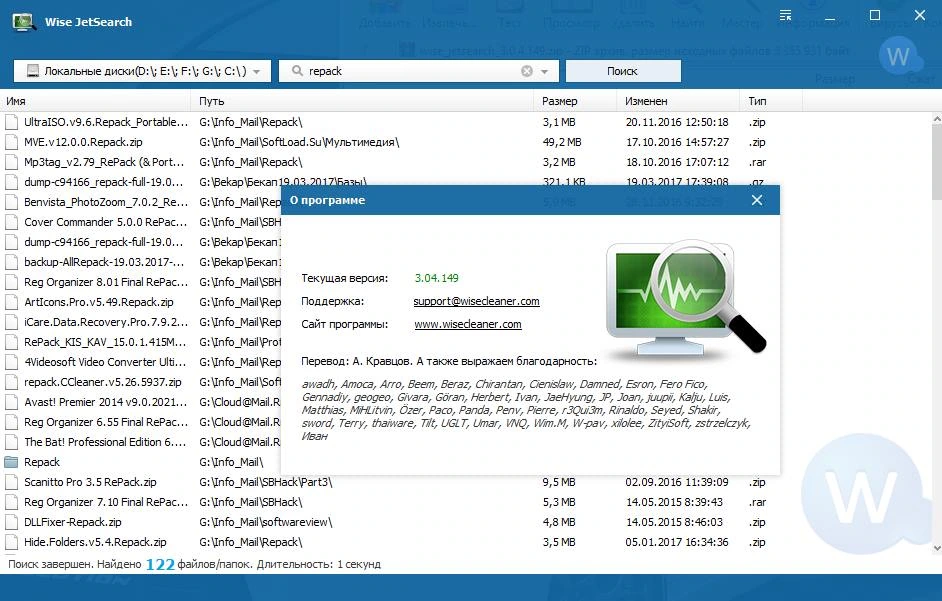
Task: Select file icon of The Bat! Professional Edition
Action: tap(11, 442)
